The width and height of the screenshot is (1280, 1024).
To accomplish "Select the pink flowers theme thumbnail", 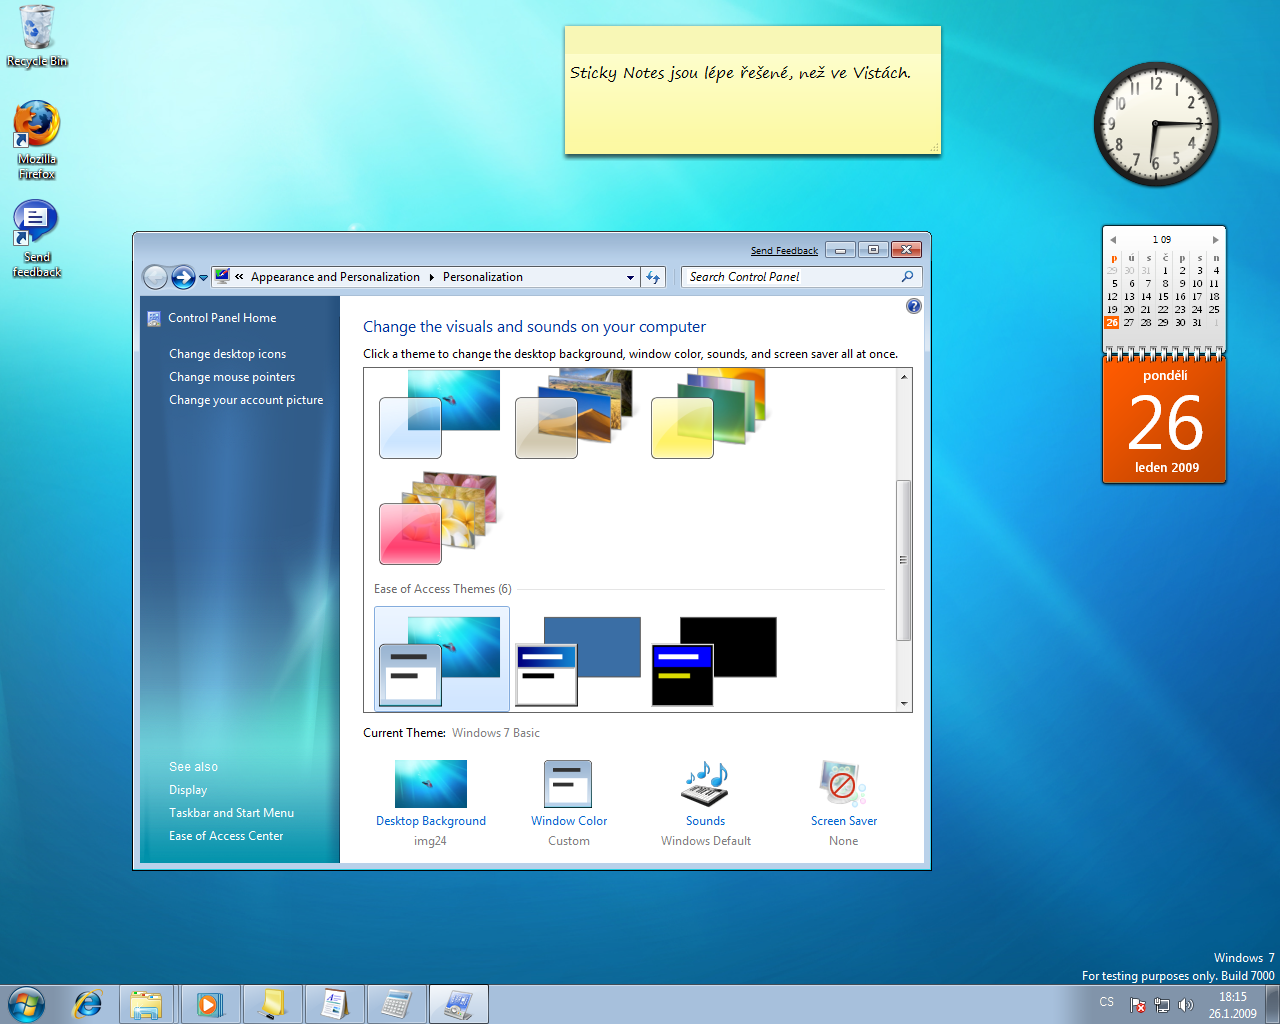I will click(440, 519).
